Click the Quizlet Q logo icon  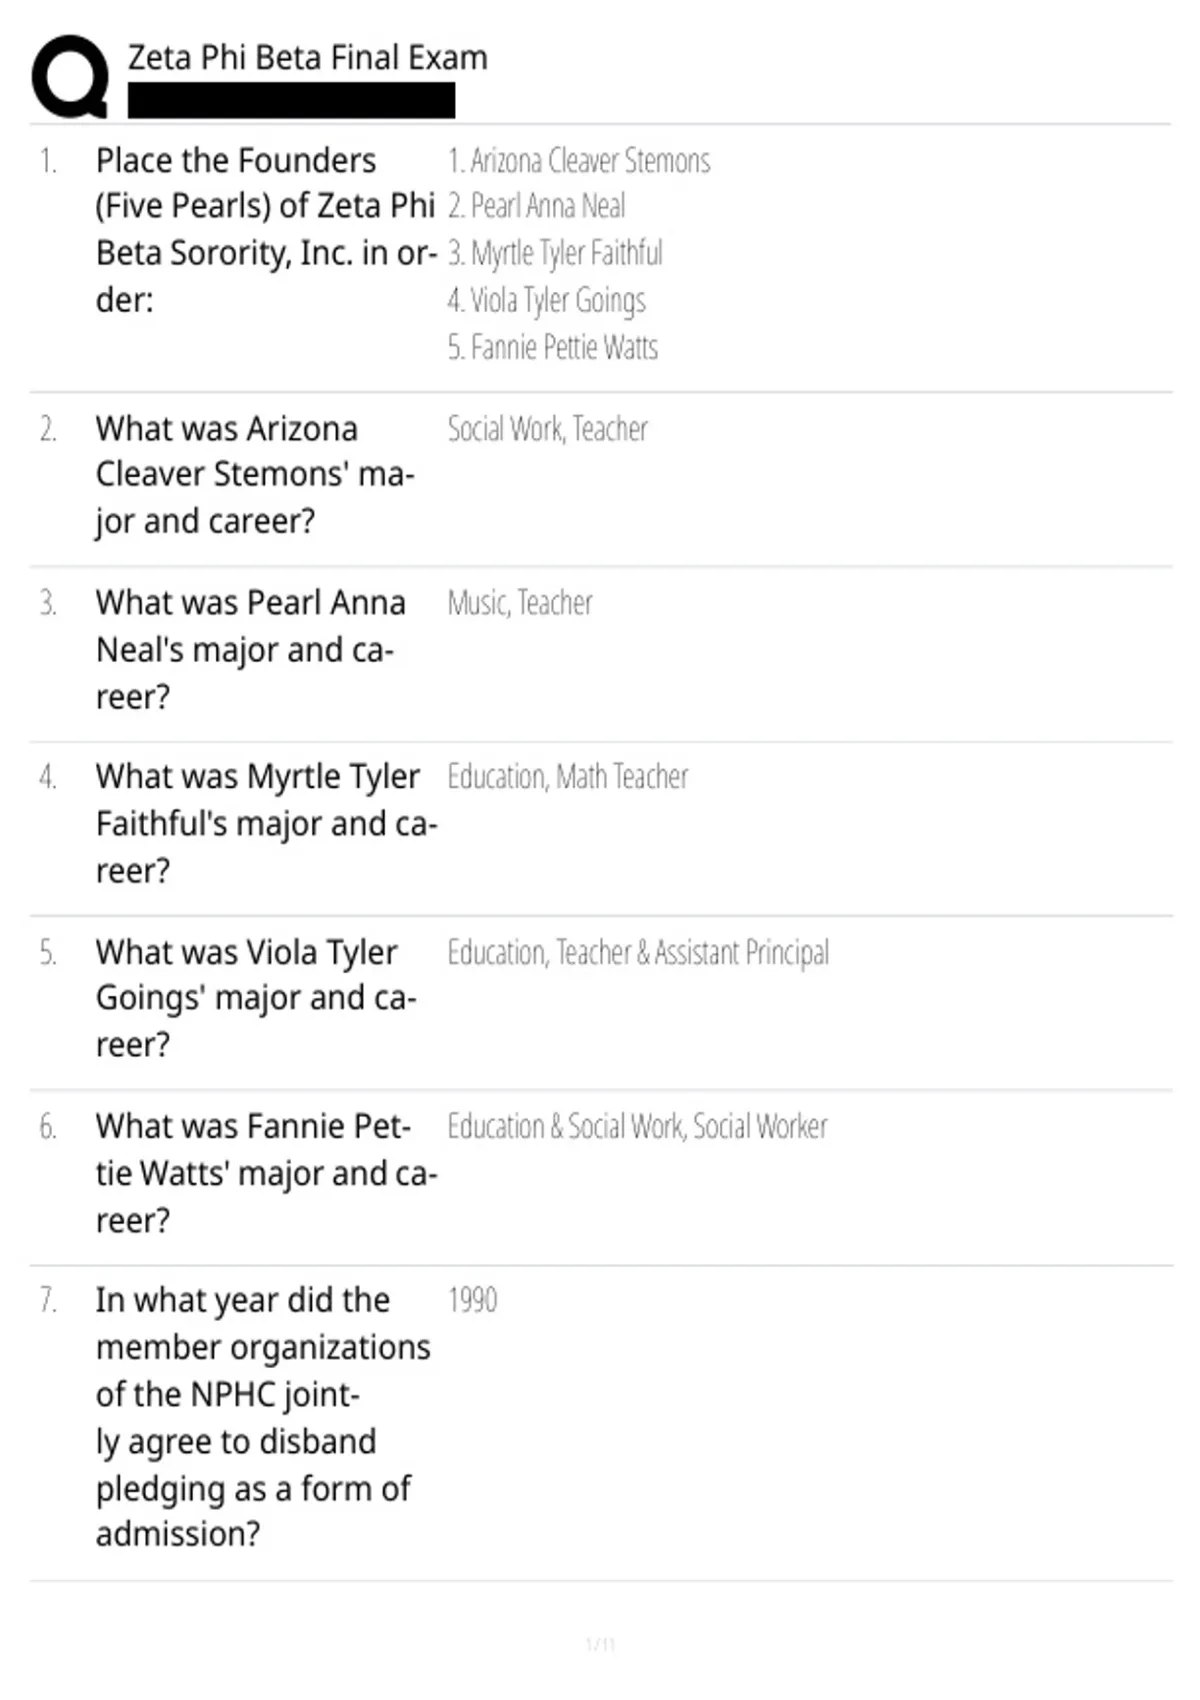pyautogui.click(x=70, y=77)
